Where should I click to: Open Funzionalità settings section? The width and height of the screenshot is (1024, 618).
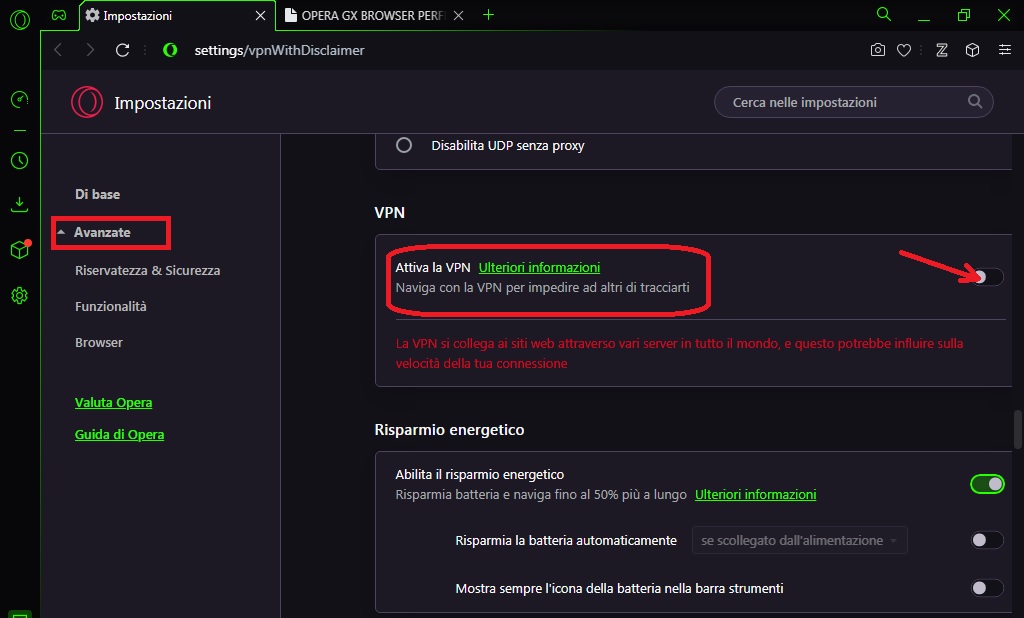(110, 306)
